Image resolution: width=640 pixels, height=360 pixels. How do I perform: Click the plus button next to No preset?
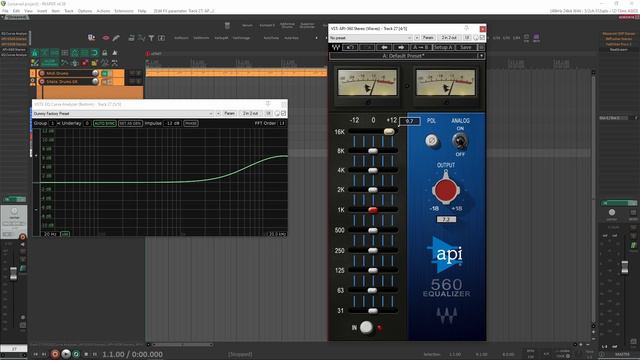click(x=417, y=38)
